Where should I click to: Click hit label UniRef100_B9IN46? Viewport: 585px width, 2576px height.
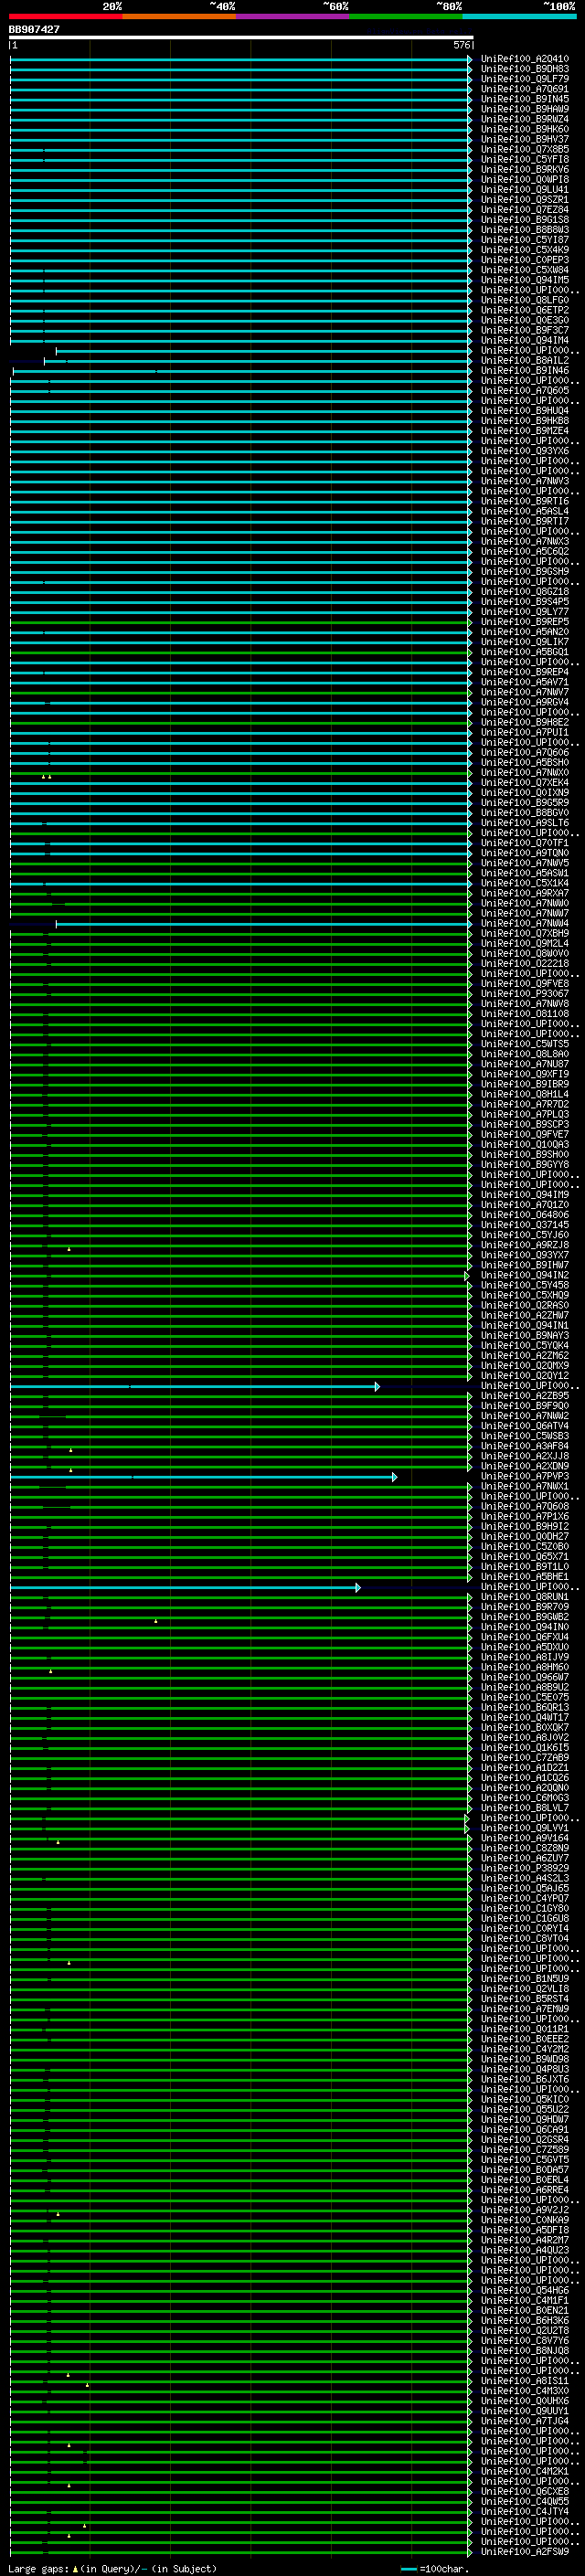(x=524, y=371)
